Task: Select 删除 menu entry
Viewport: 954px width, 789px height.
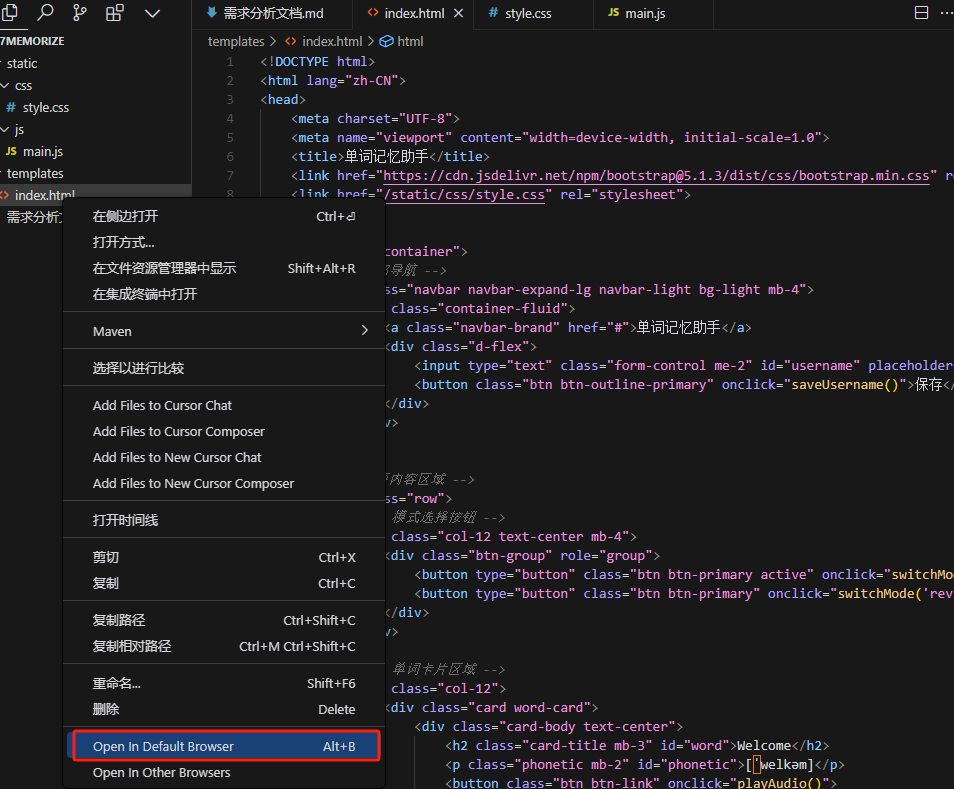Action: [224, 710]
